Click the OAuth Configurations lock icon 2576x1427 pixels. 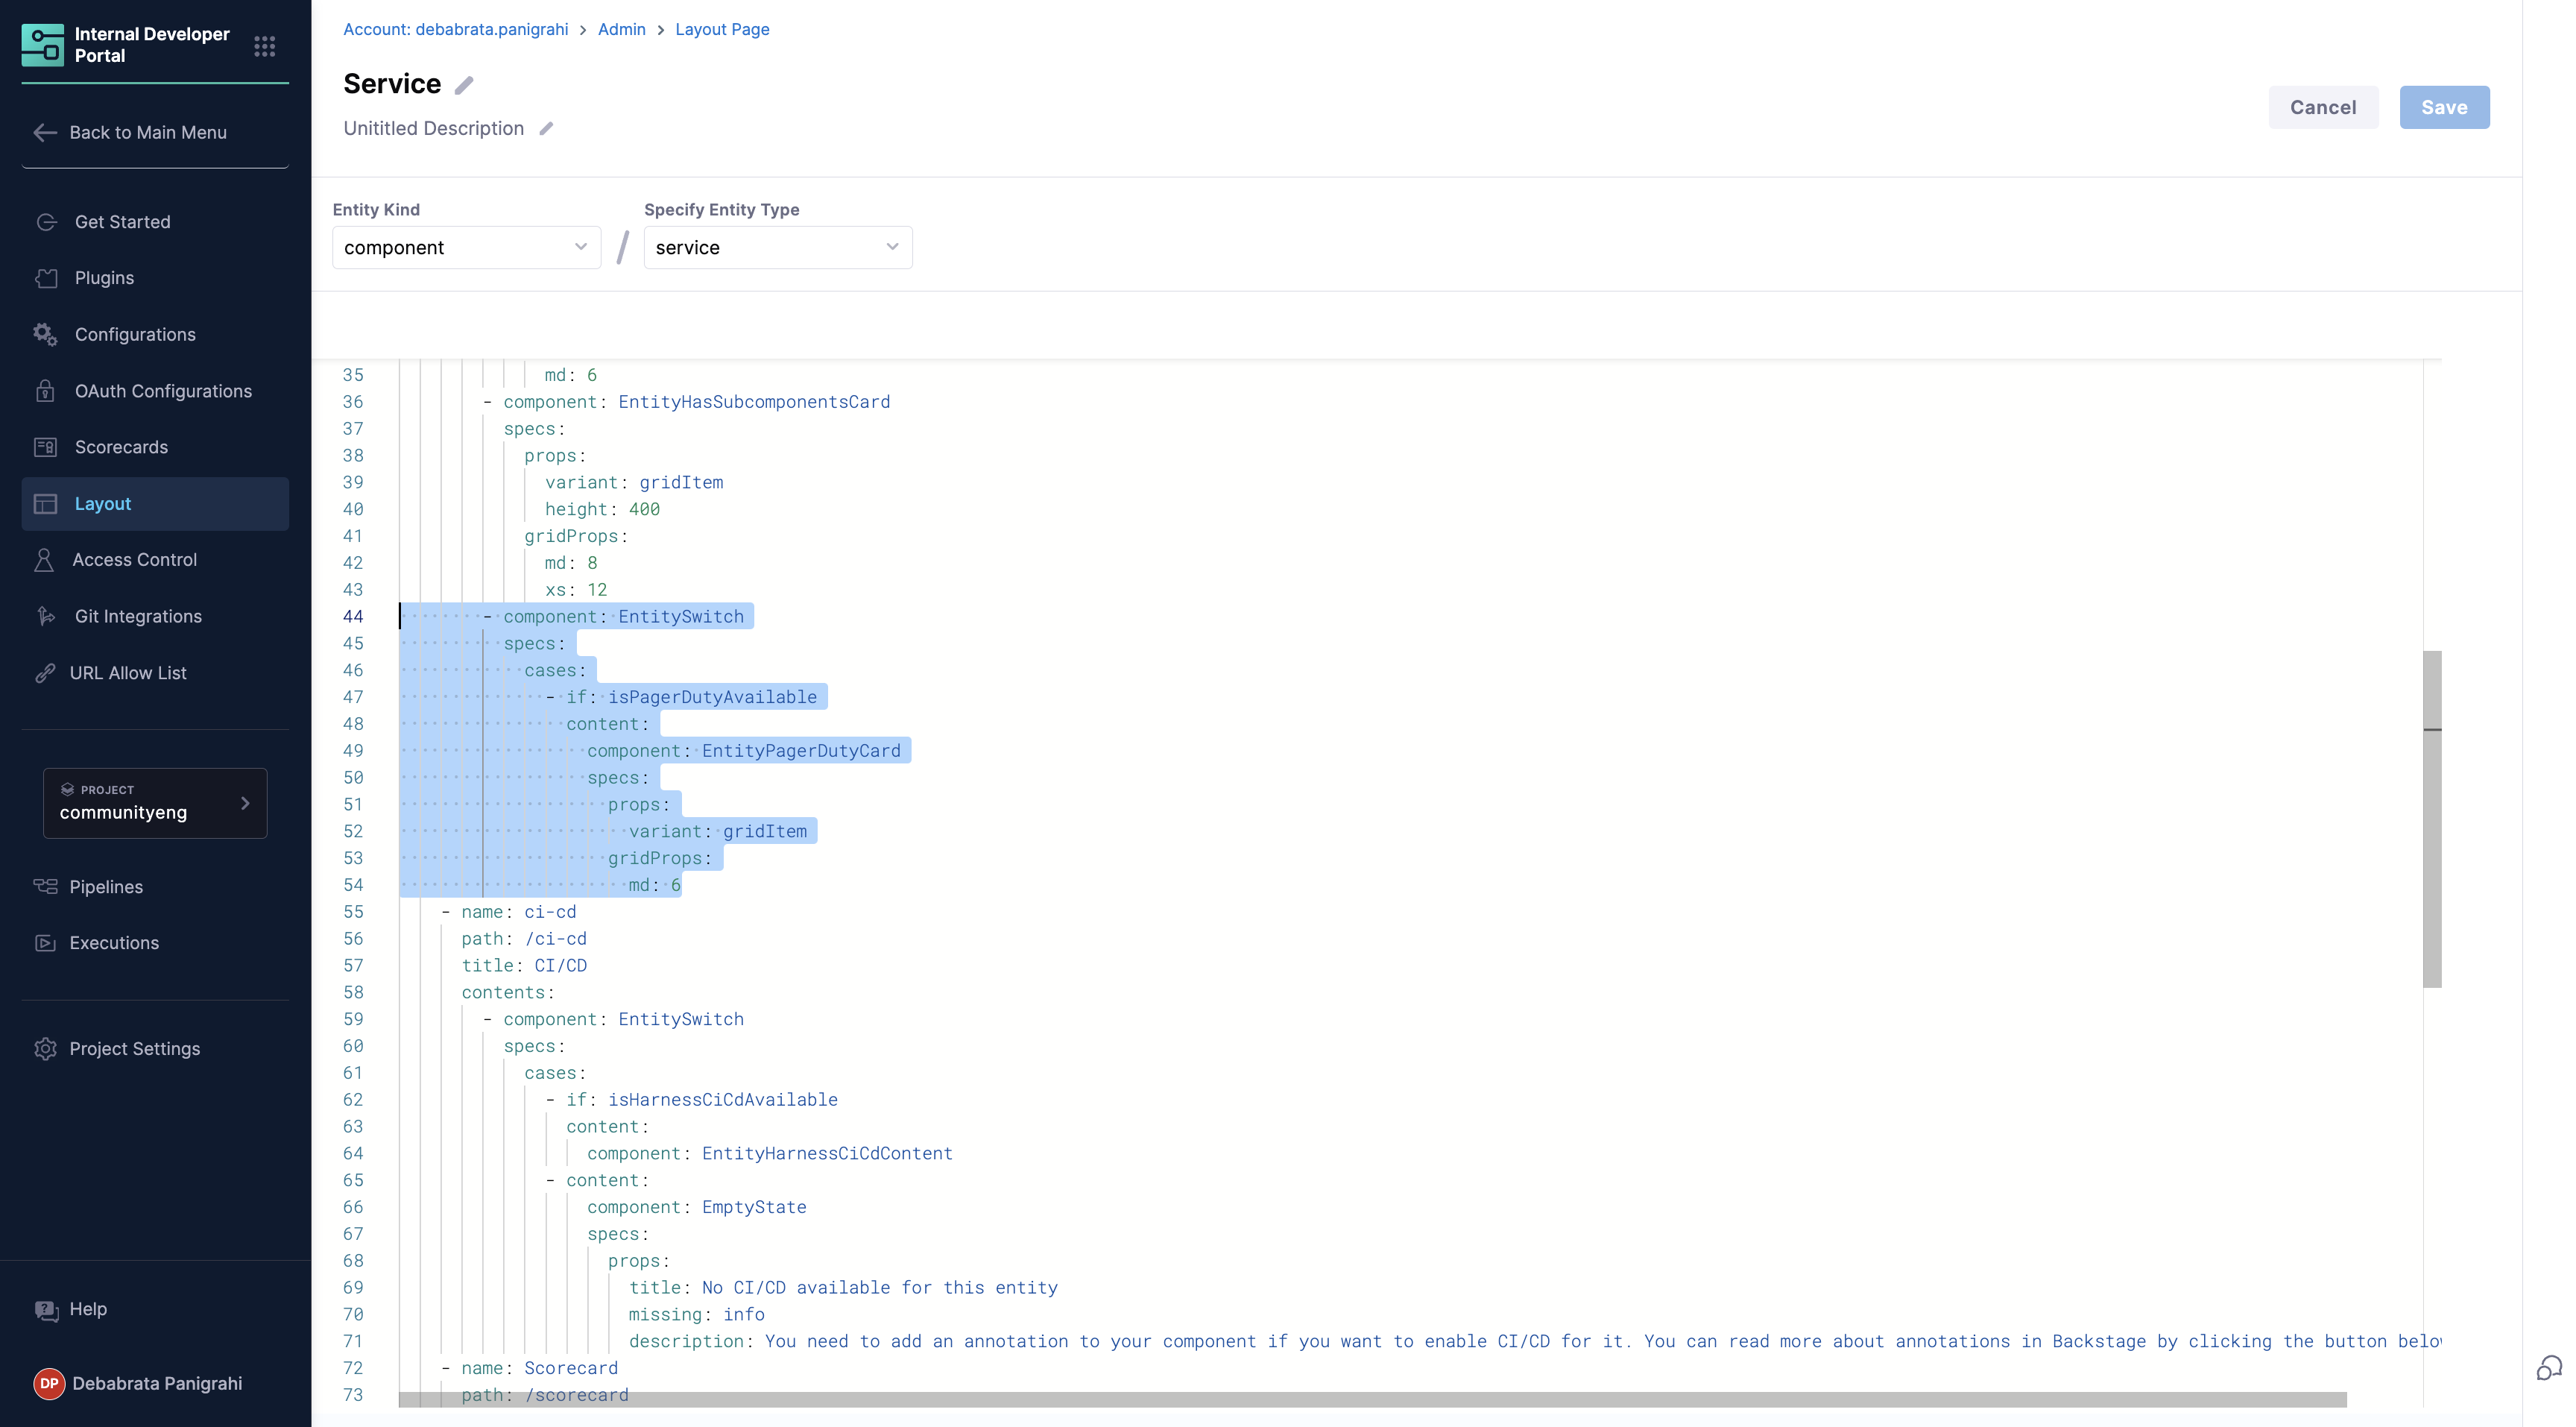pyautogui.click(x=46, y=391)
